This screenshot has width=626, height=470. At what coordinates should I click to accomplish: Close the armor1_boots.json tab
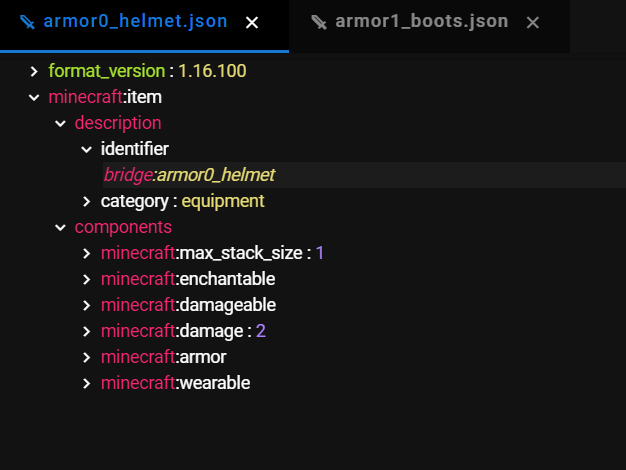(533, 22)
